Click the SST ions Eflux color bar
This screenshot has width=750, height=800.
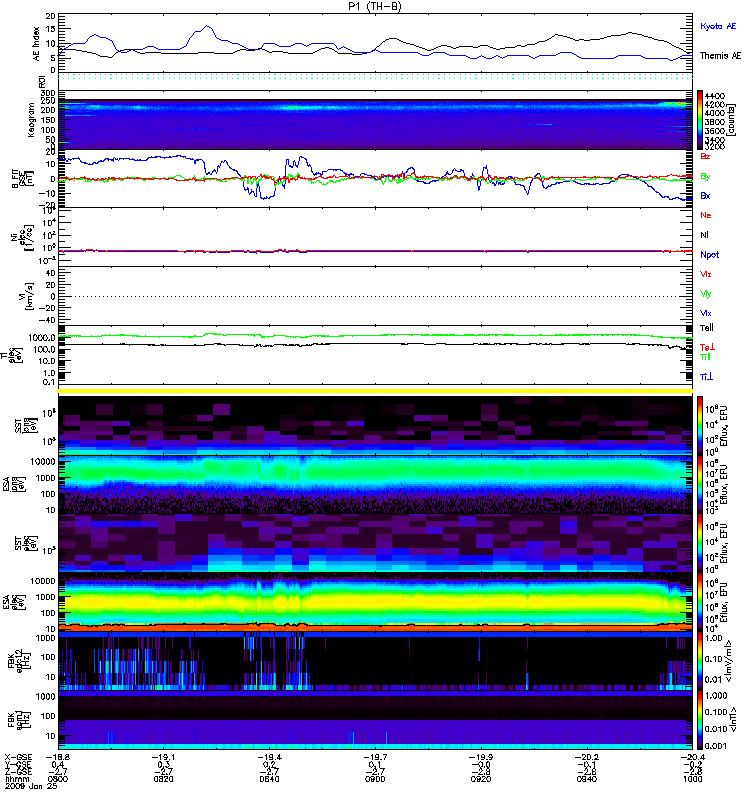(x=700, y=426)
